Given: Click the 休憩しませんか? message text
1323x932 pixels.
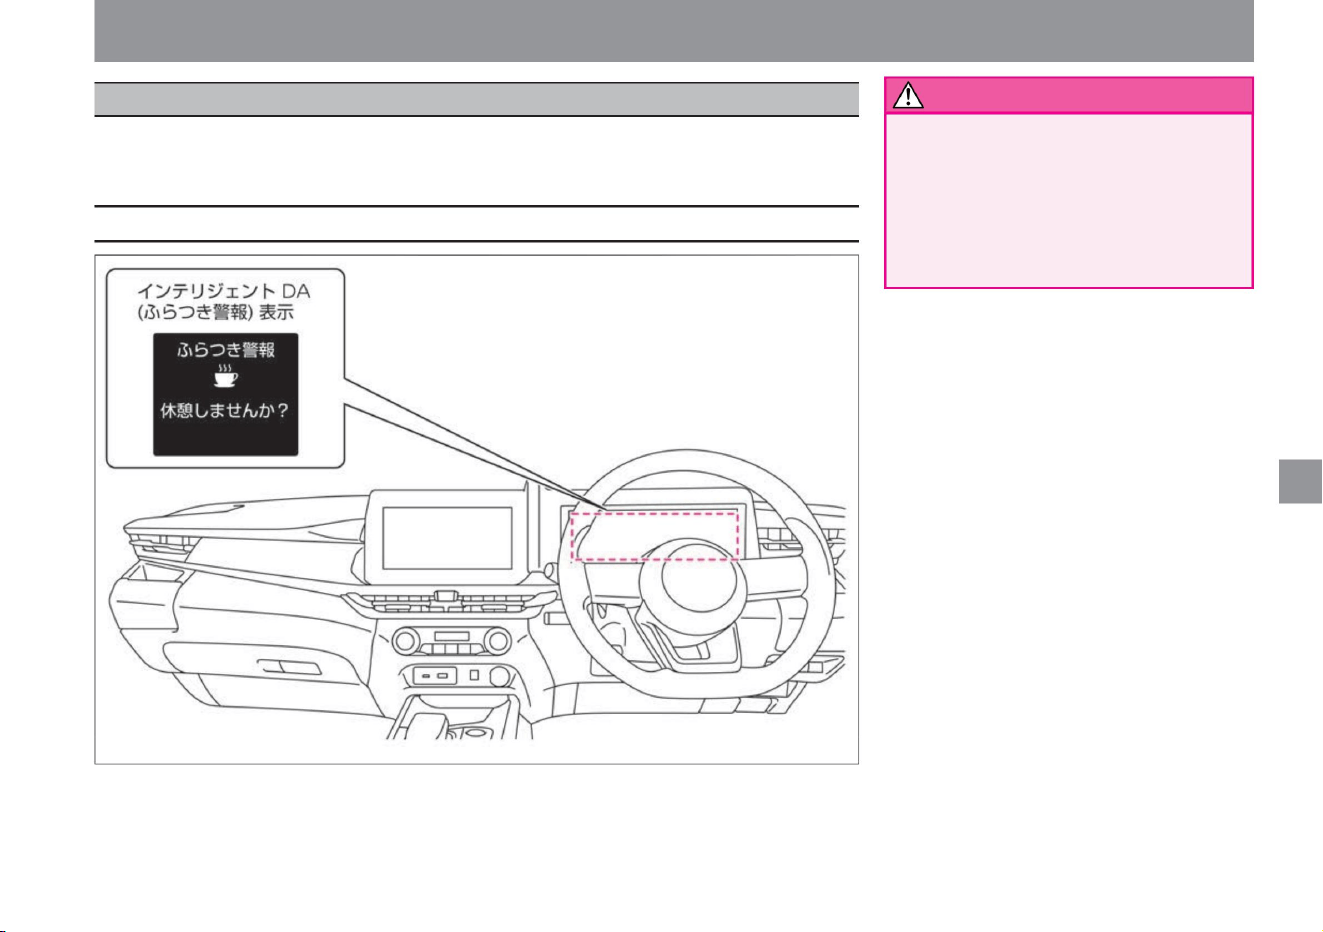Looking at the screenshot, I should (x=226, y=411).
